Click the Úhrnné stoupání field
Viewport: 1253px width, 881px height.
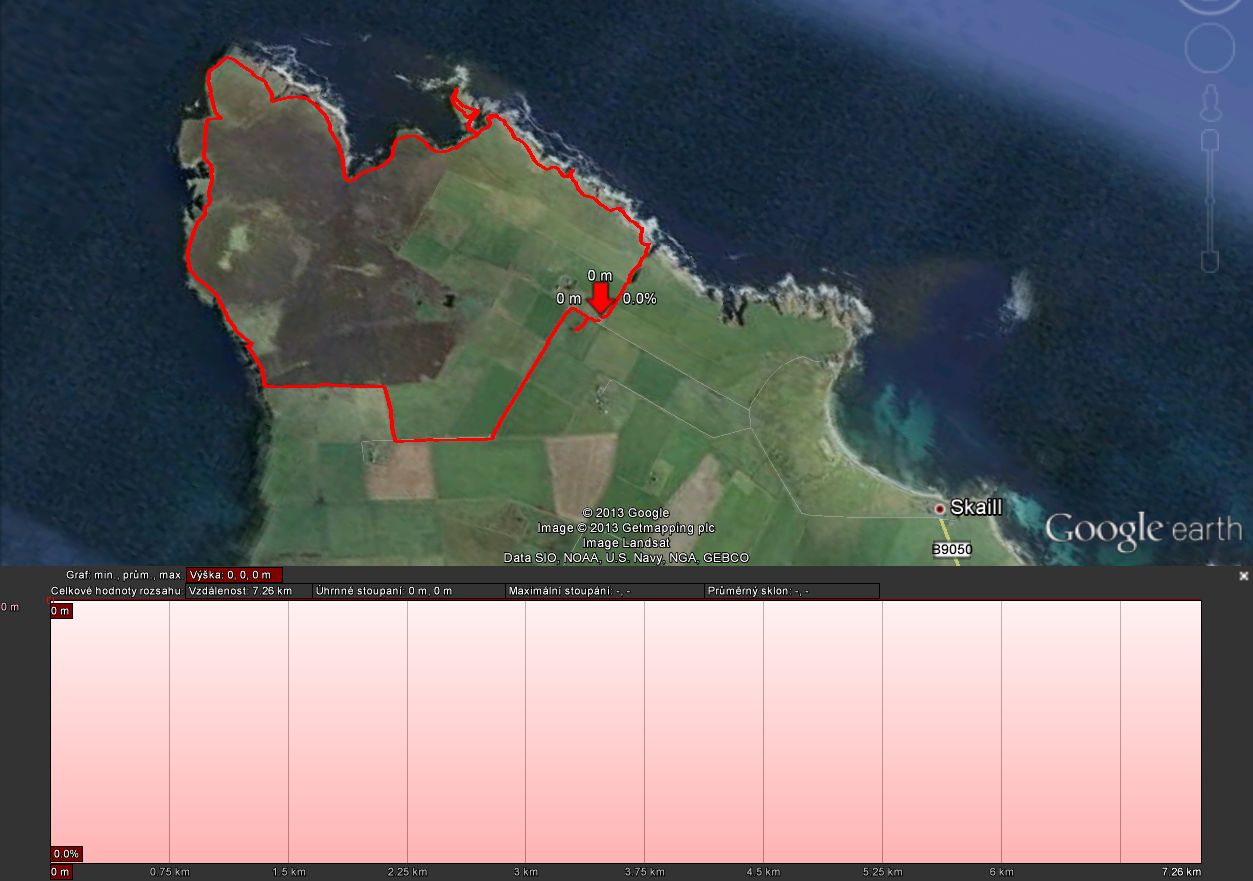(x=408, y=591)
